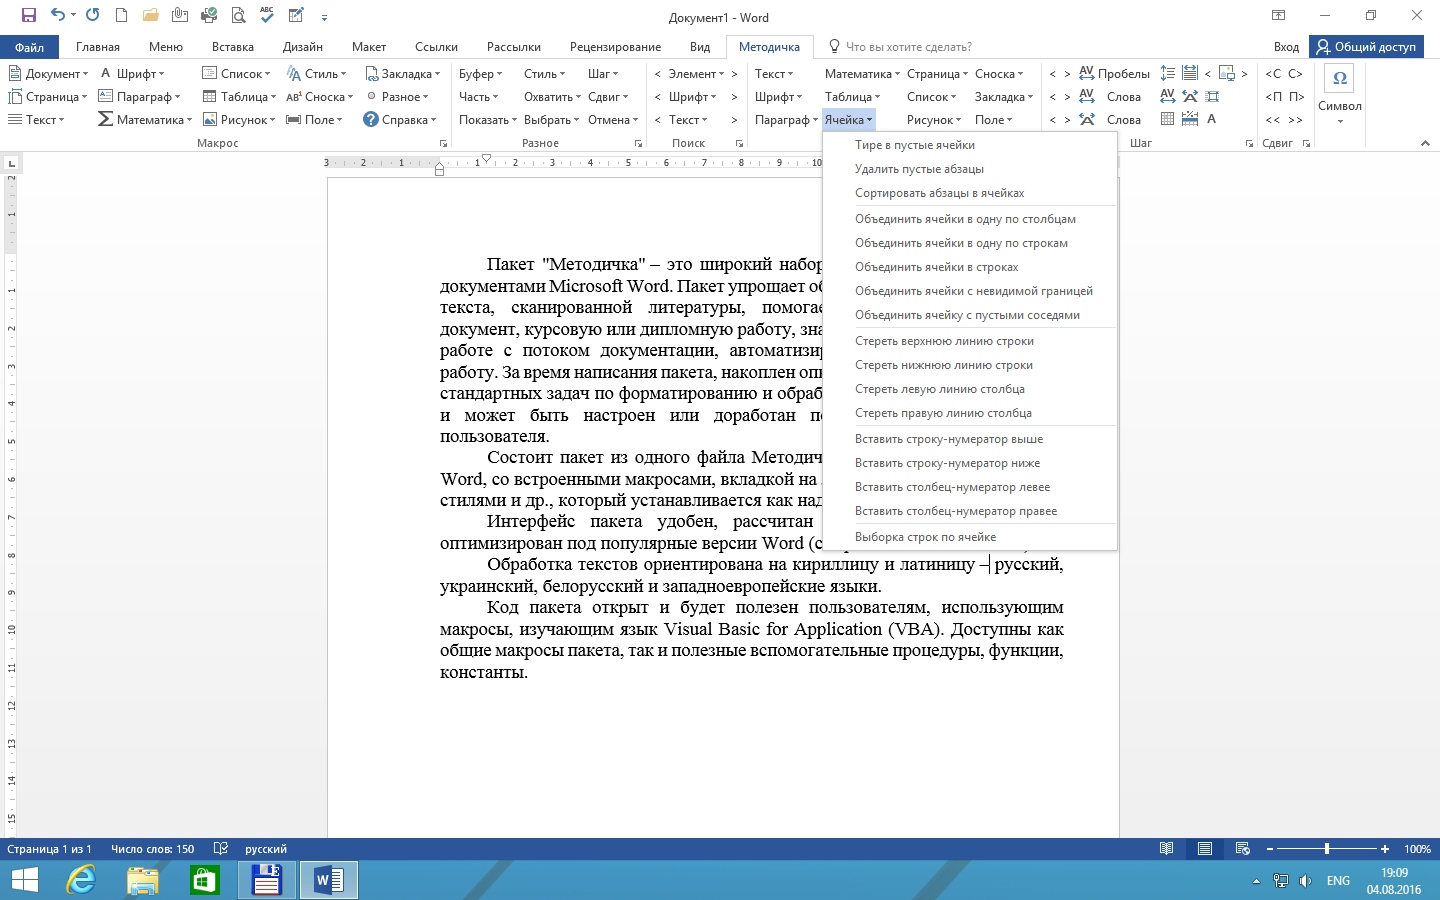
Task: Open the Буфер dropdown
Action: coord(481,73)
